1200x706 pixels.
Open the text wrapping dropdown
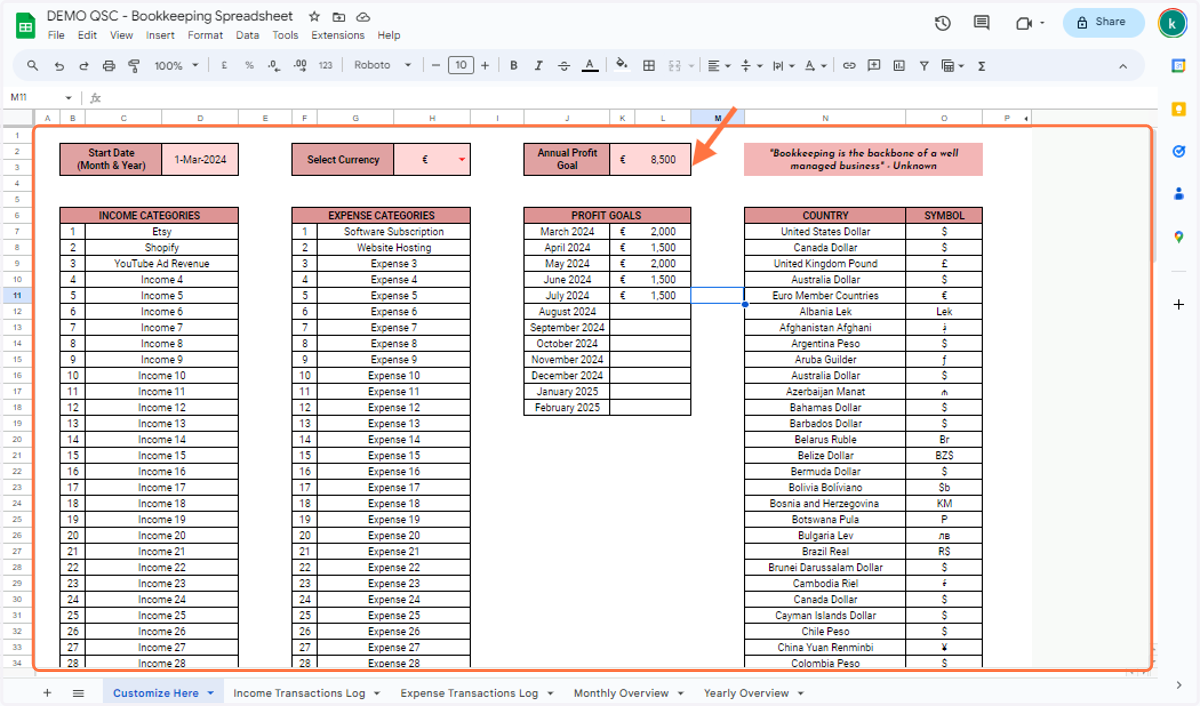click(782, 65)
